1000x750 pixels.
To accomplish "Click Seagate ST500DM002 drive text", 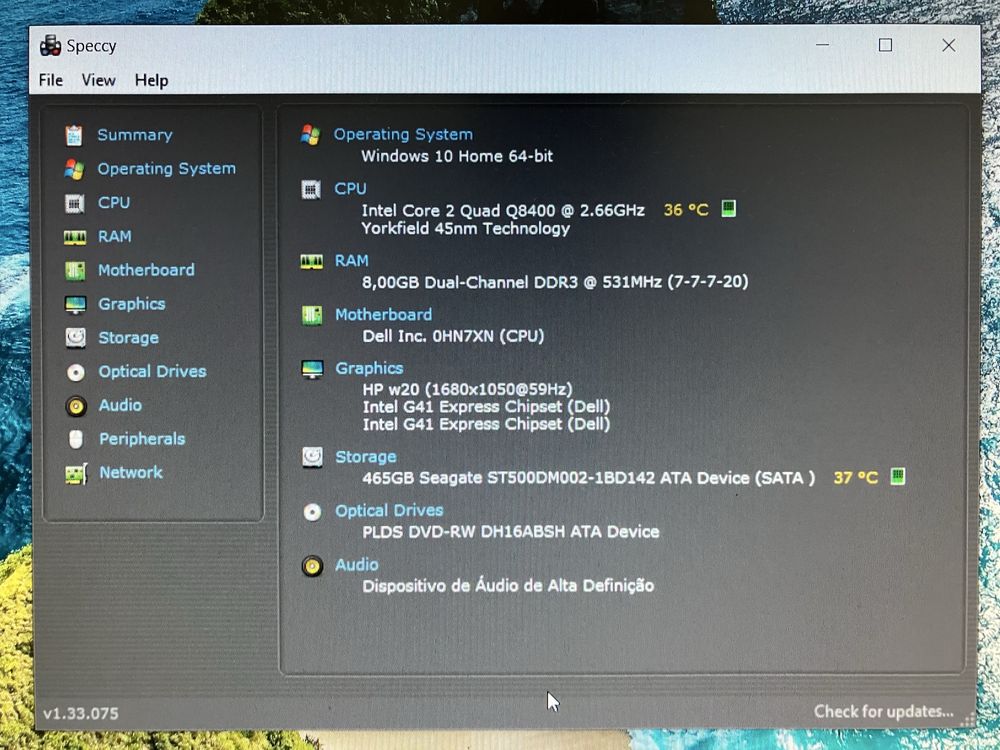I will point(589,478).
